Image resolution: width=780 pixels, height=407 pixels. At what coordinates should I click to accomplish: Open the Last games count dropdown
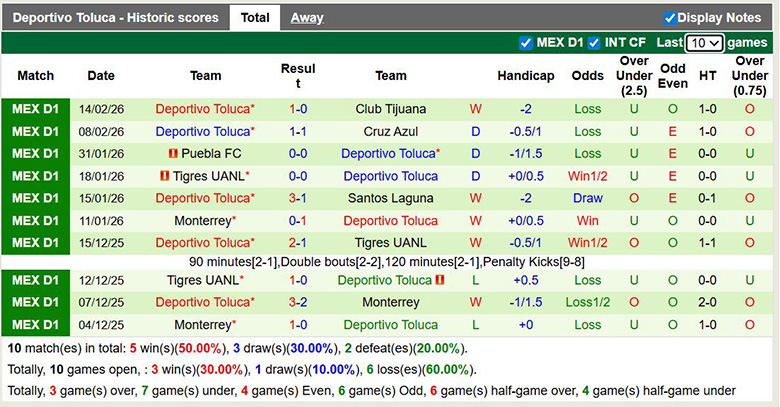(x=704, y=43)
